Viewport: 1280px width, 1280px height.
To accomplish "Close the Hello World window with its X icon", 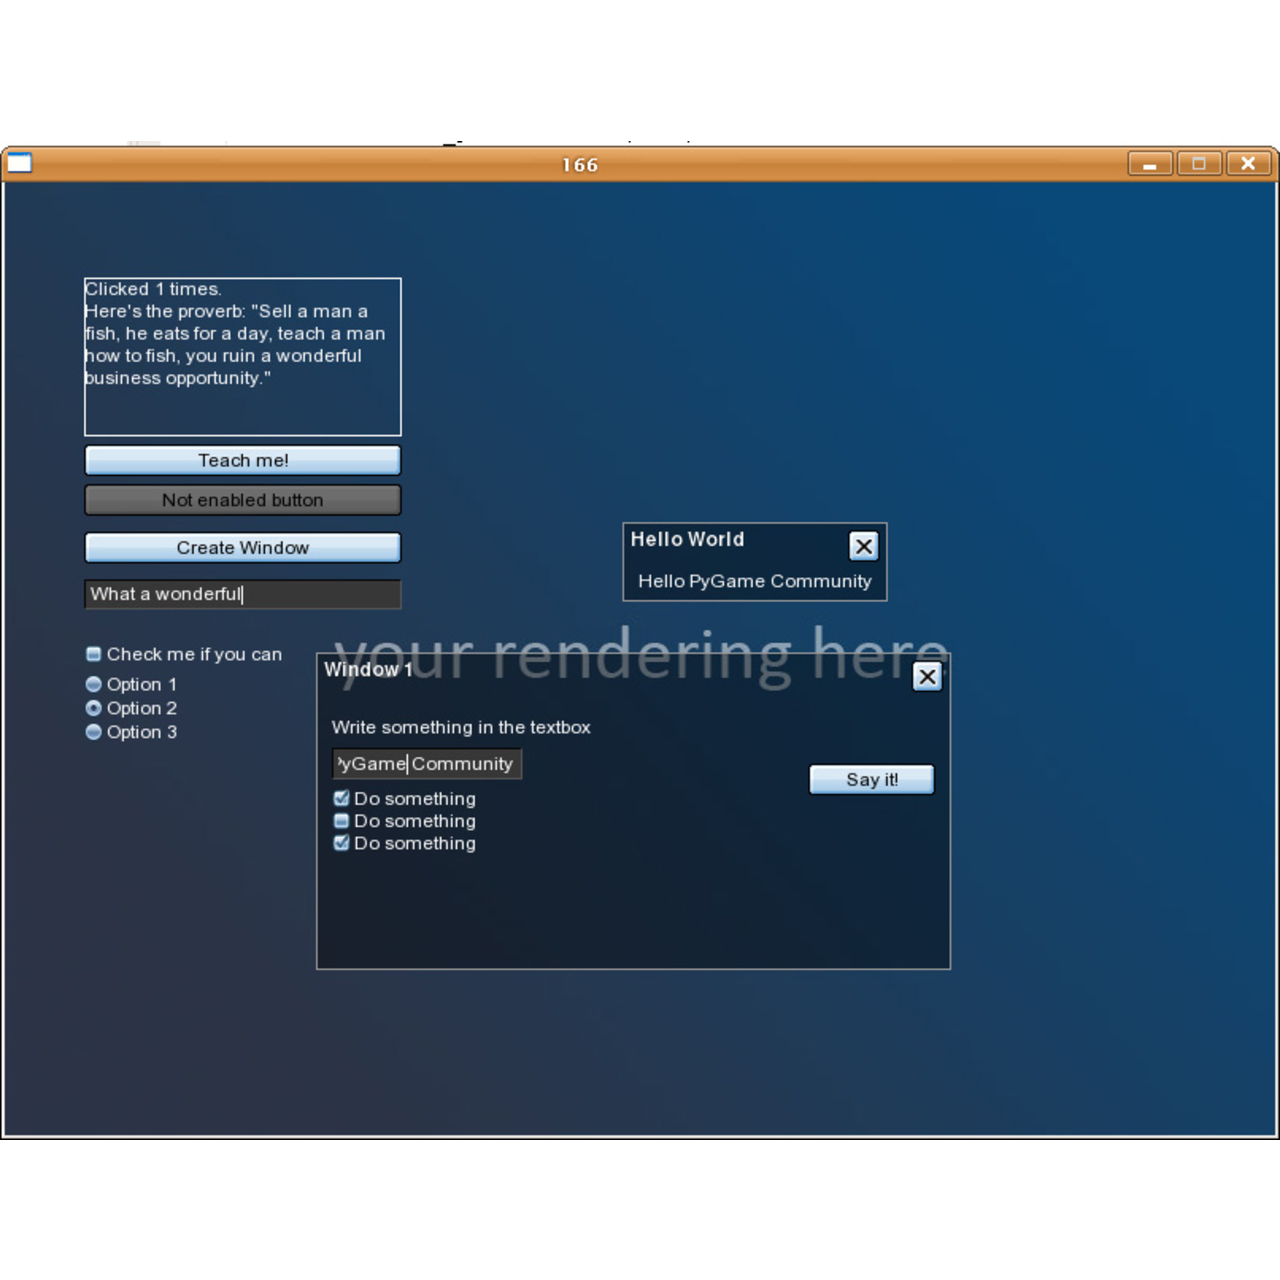I will click(863, 546).
